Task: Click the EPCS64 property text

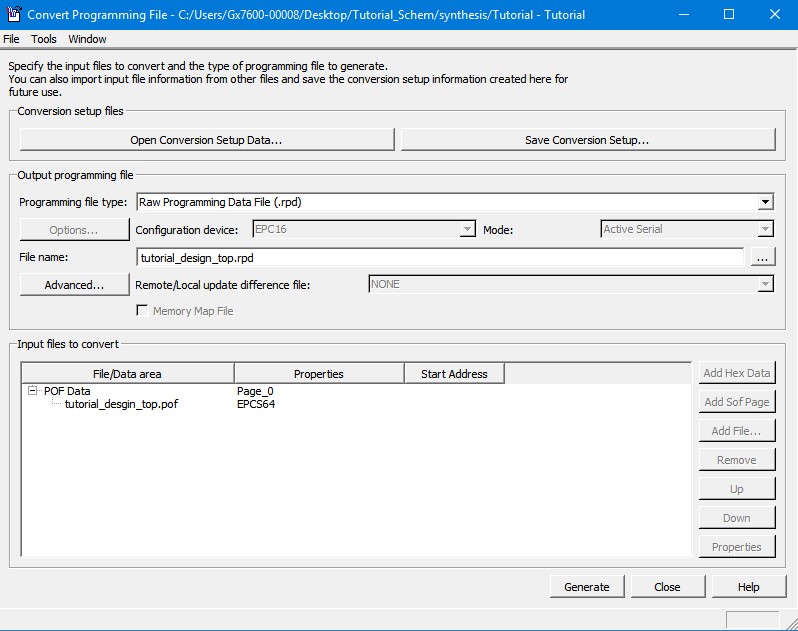Action: point(256,404)
